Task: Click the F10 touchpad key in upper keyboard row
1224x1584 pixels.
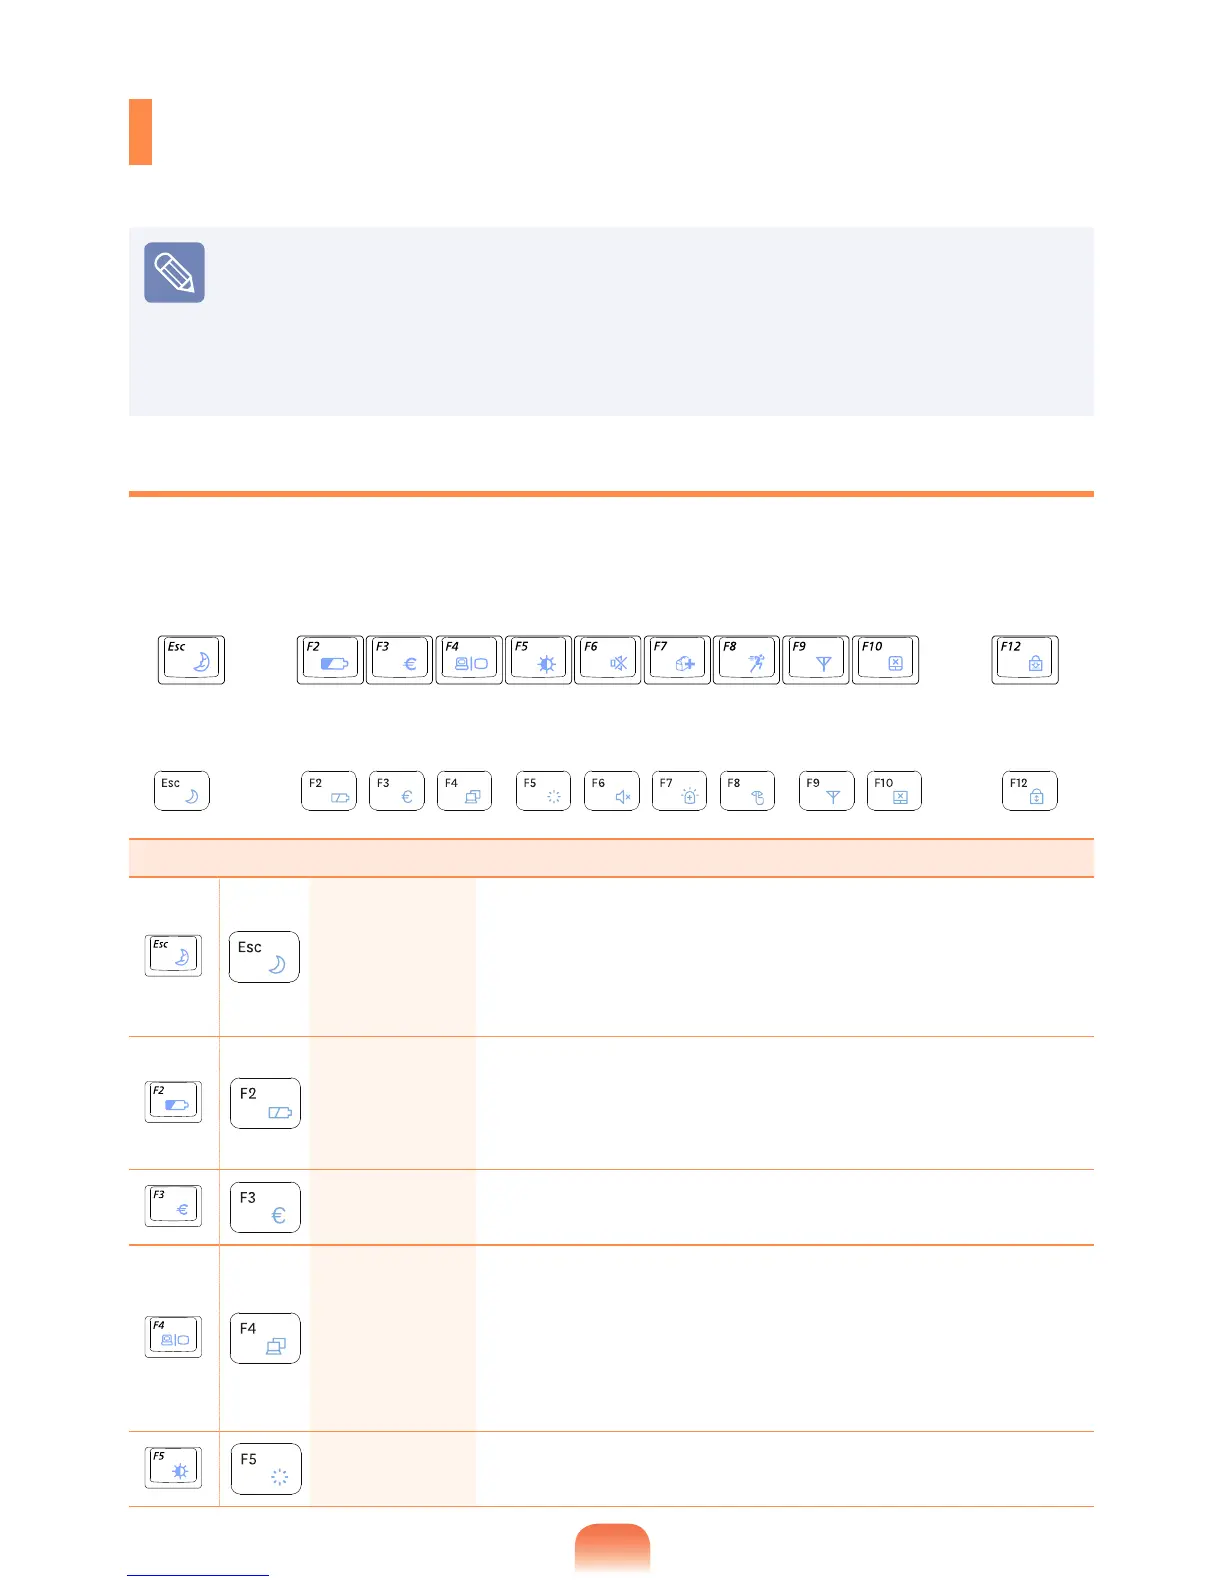Action: click(x=886, y=660)
